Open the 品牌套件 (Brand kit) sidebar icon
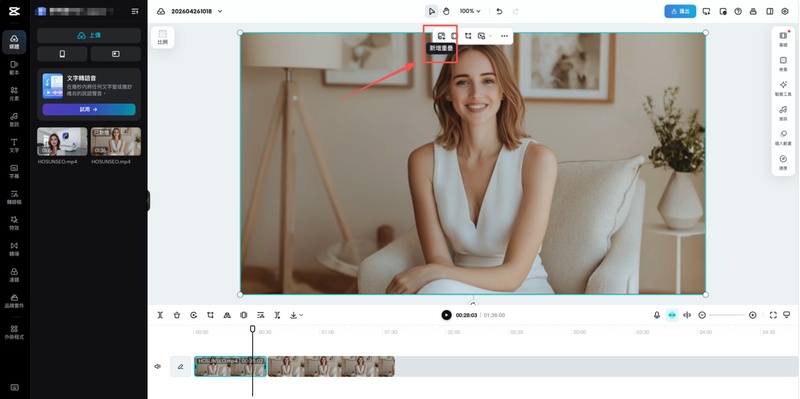Image resolution: width=800 pixels, height=399 pixels. pyautogui.click(x=14, y=301)
